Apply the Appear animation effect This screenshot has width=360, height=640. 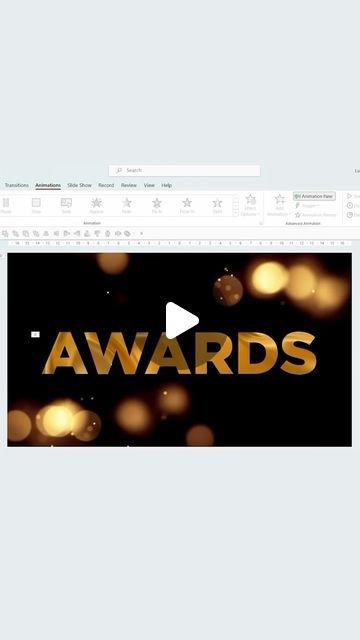pos(96,205)
